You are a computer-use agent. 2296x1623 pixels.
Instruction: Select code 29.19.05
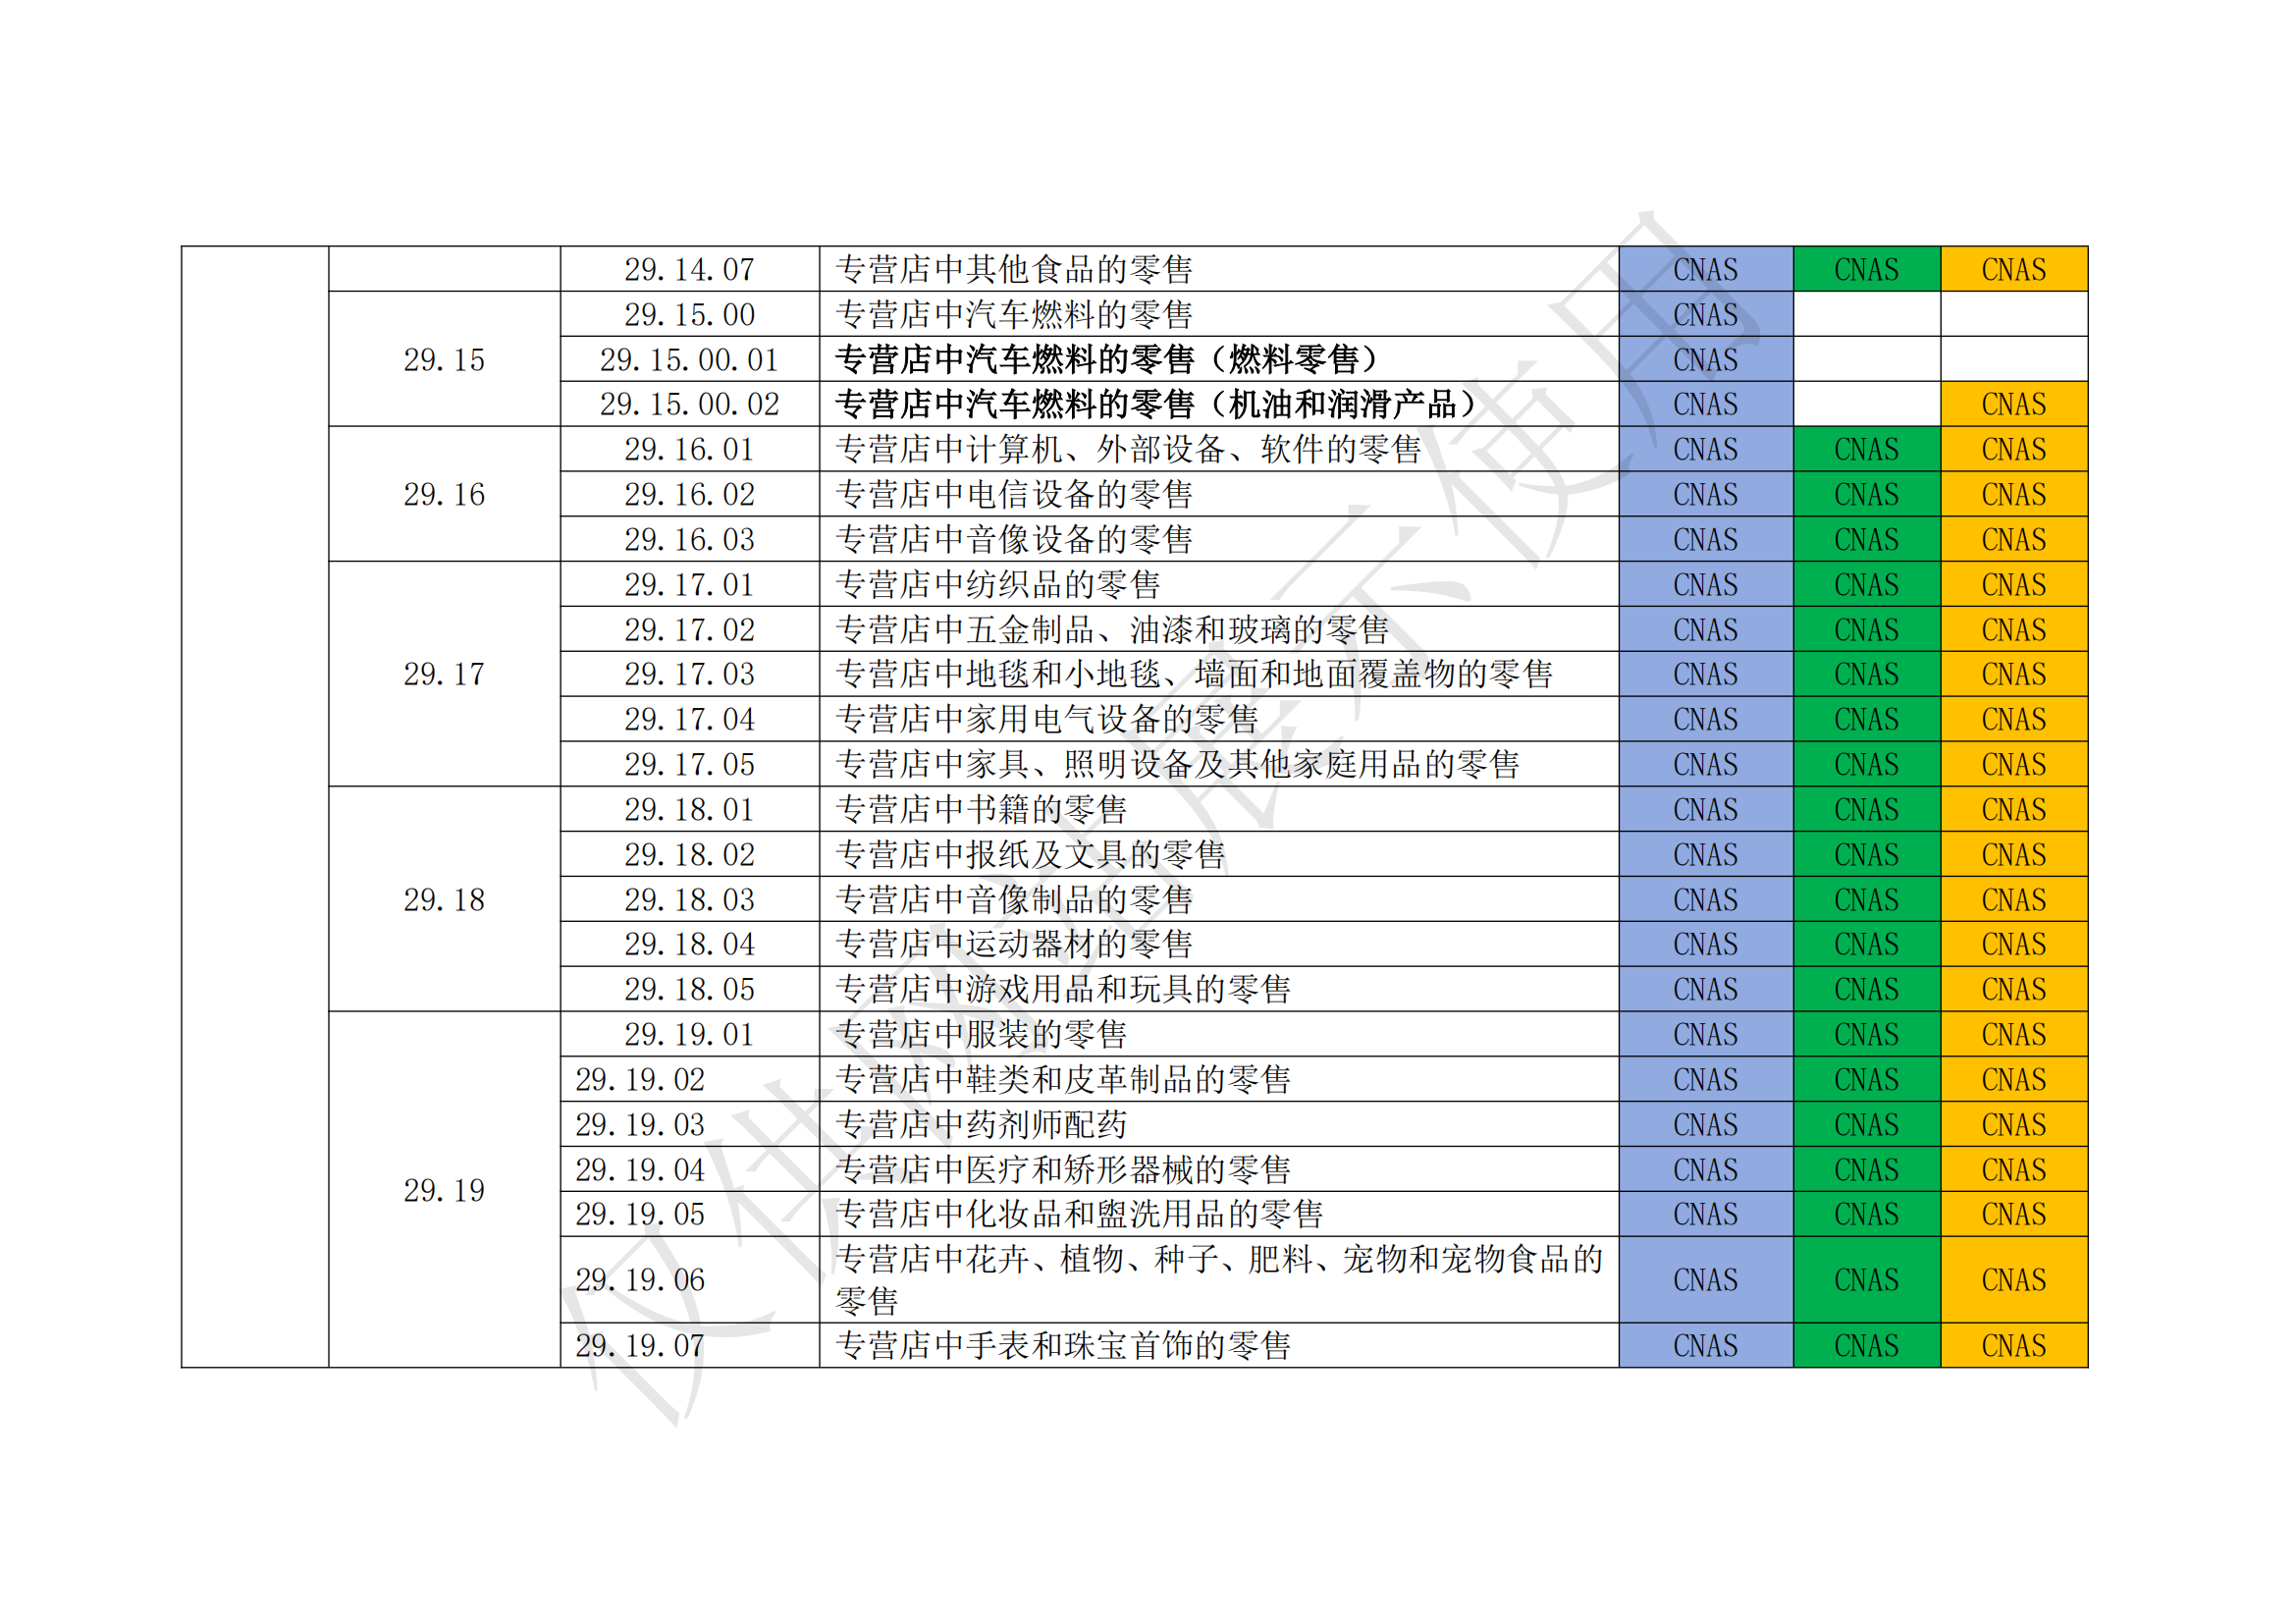pyautogui.click(x=640, y=1214)
